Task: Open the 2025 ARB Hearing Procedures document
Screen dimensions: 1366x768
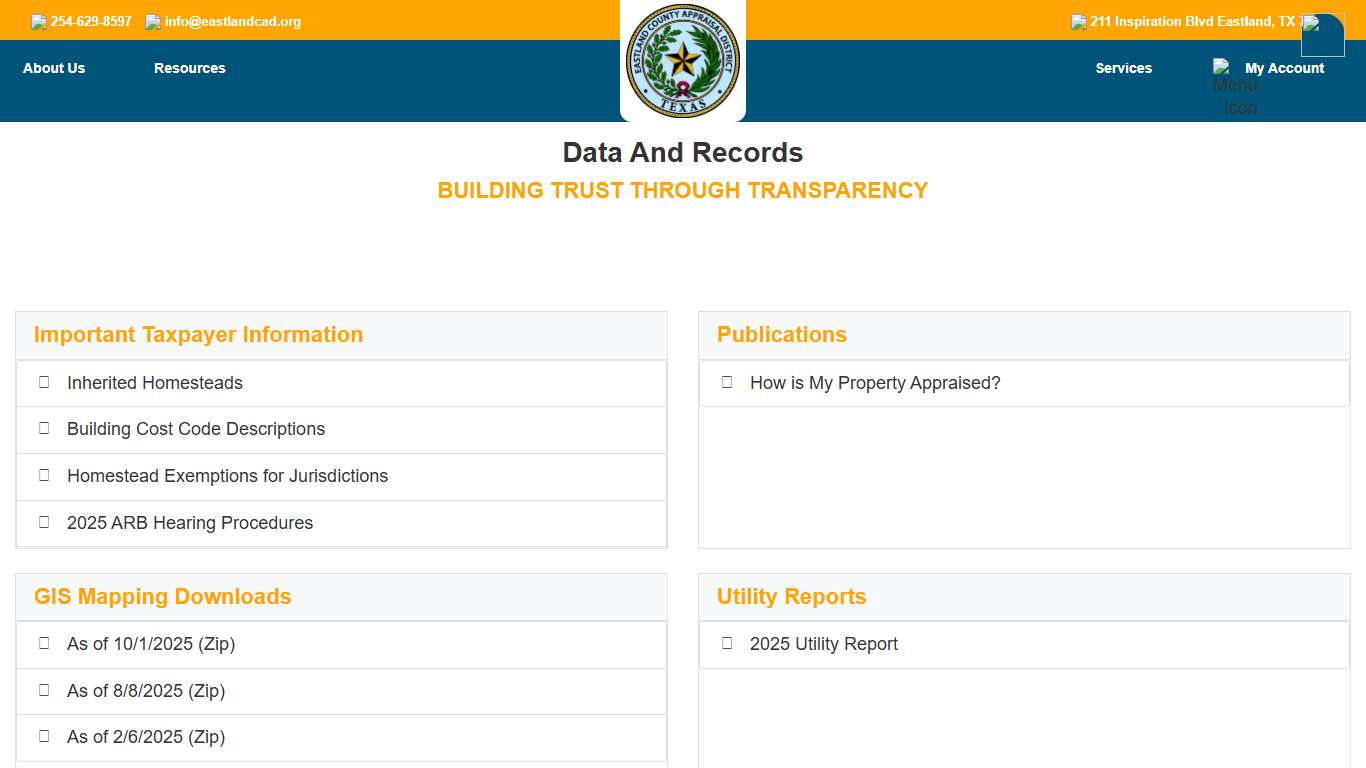Action: pyautogui.click(x=189, y=523)
